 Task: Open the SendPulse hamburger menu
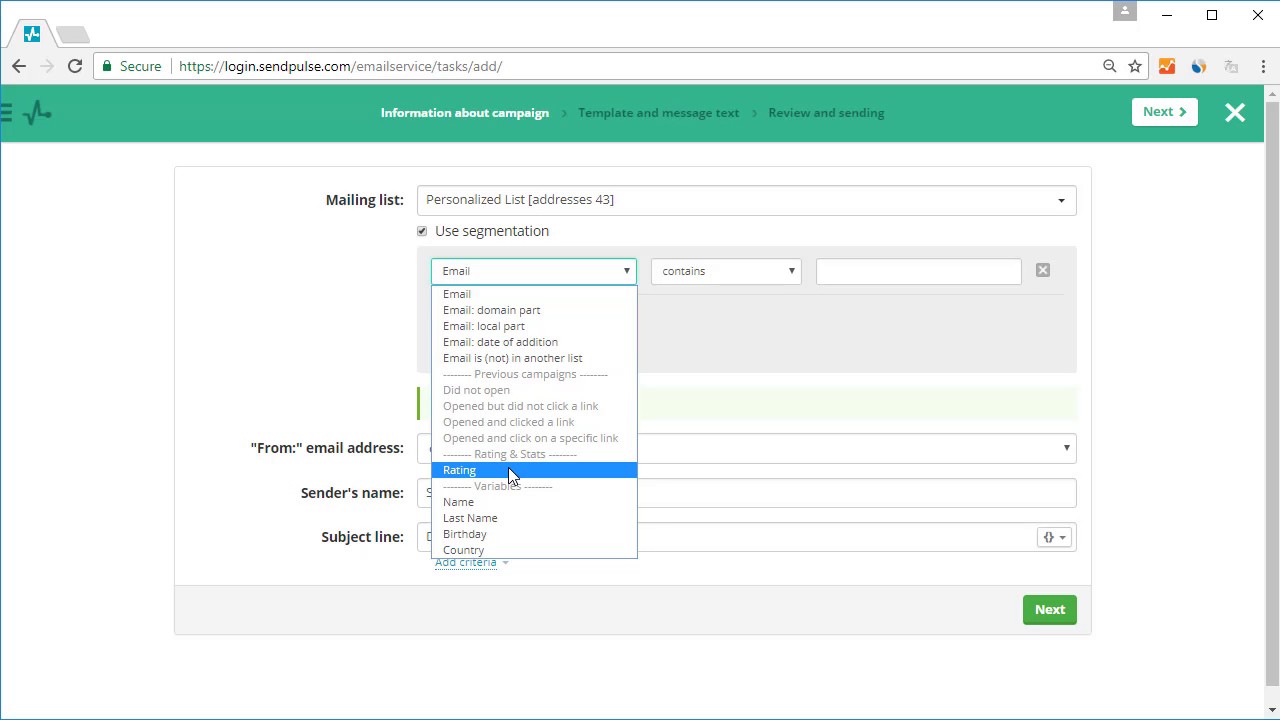click(x=6, y=113)
